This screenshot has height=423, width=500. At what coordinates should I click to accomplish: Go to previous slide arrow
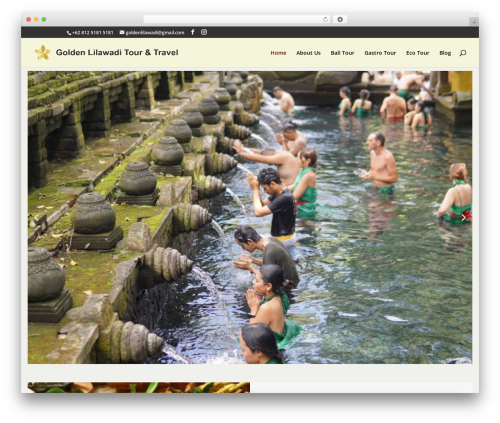point(36,218)
